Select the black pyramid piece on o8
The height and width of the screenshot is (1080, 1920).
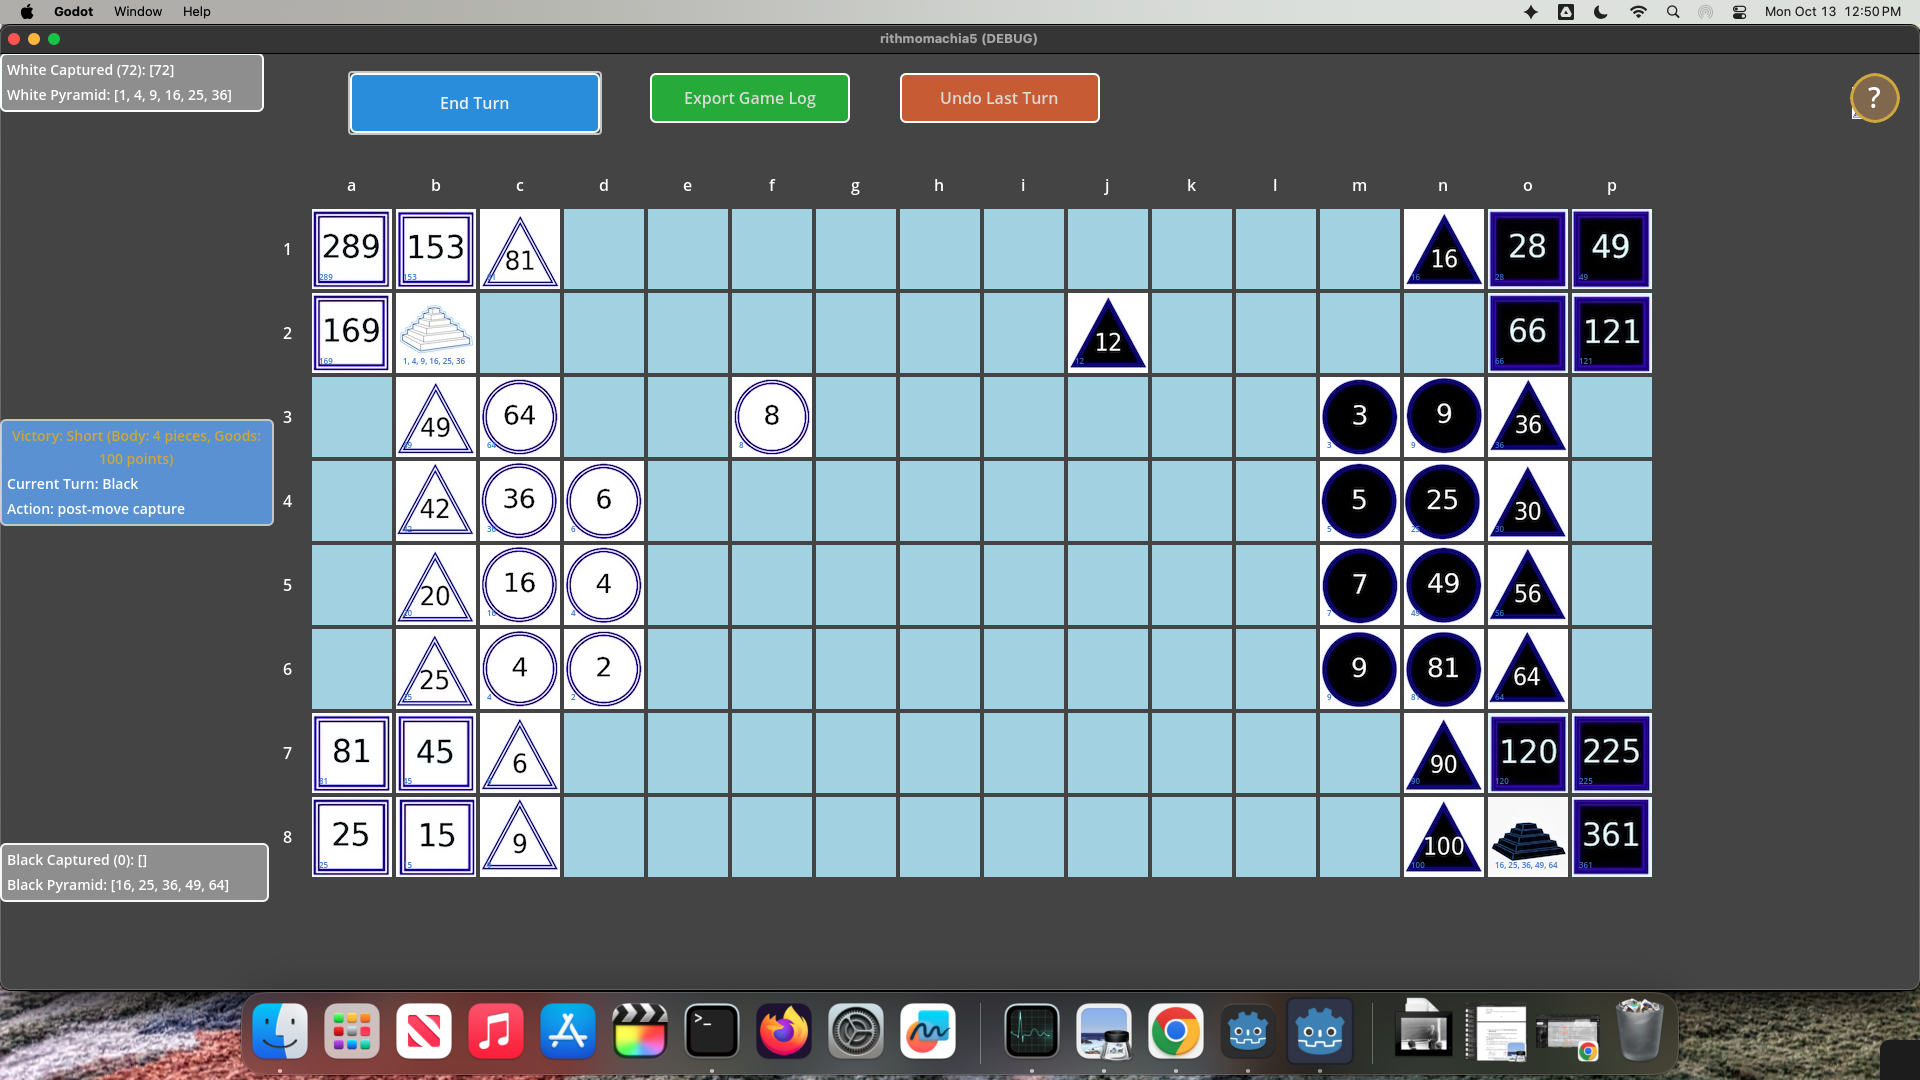click(1527, 837)
